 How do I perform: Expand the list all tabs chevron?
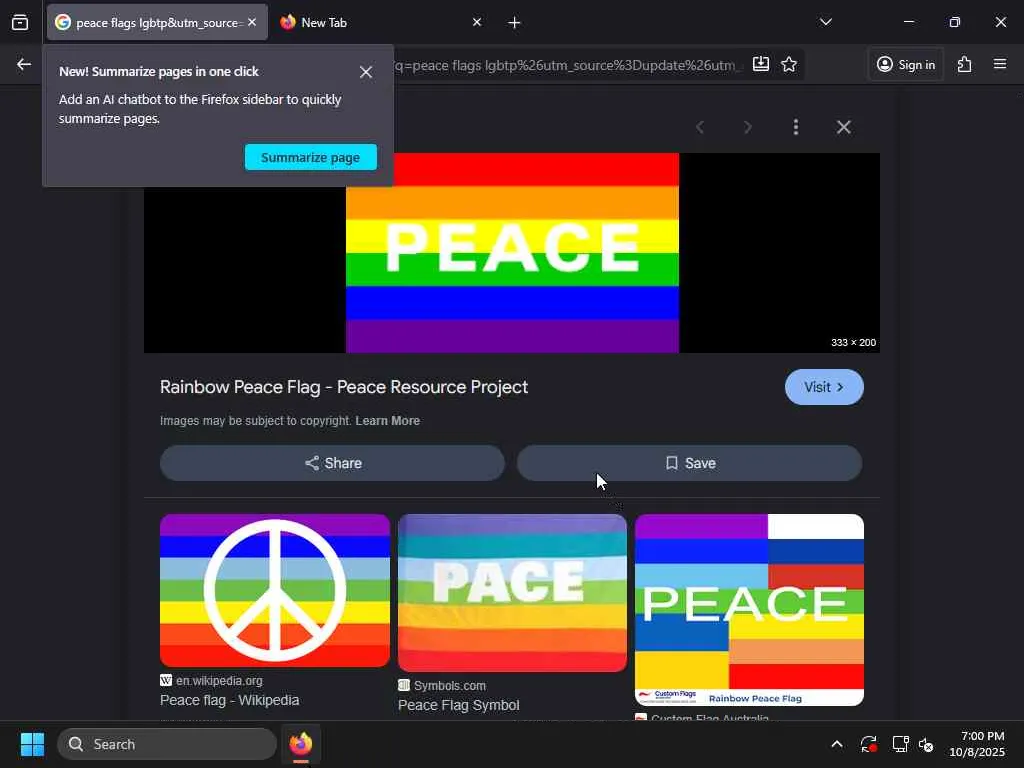[825, 22]
